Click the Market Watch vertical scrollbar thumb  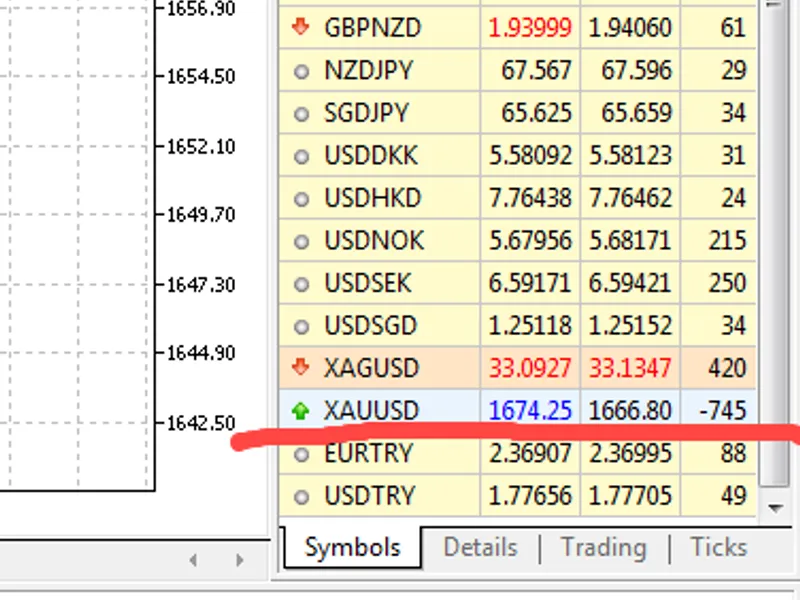pos(776,245)
